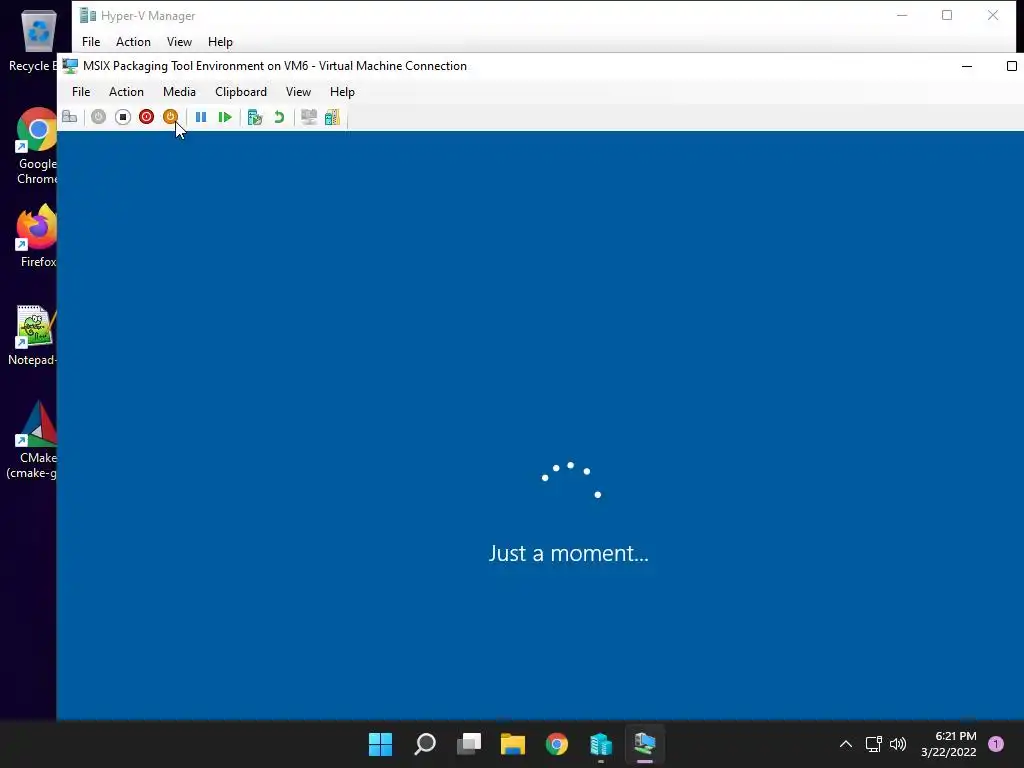Click the Hyper-V Manager title bar icon
The height and width of the screenshot is (768, 1024).
click(88, 16)
